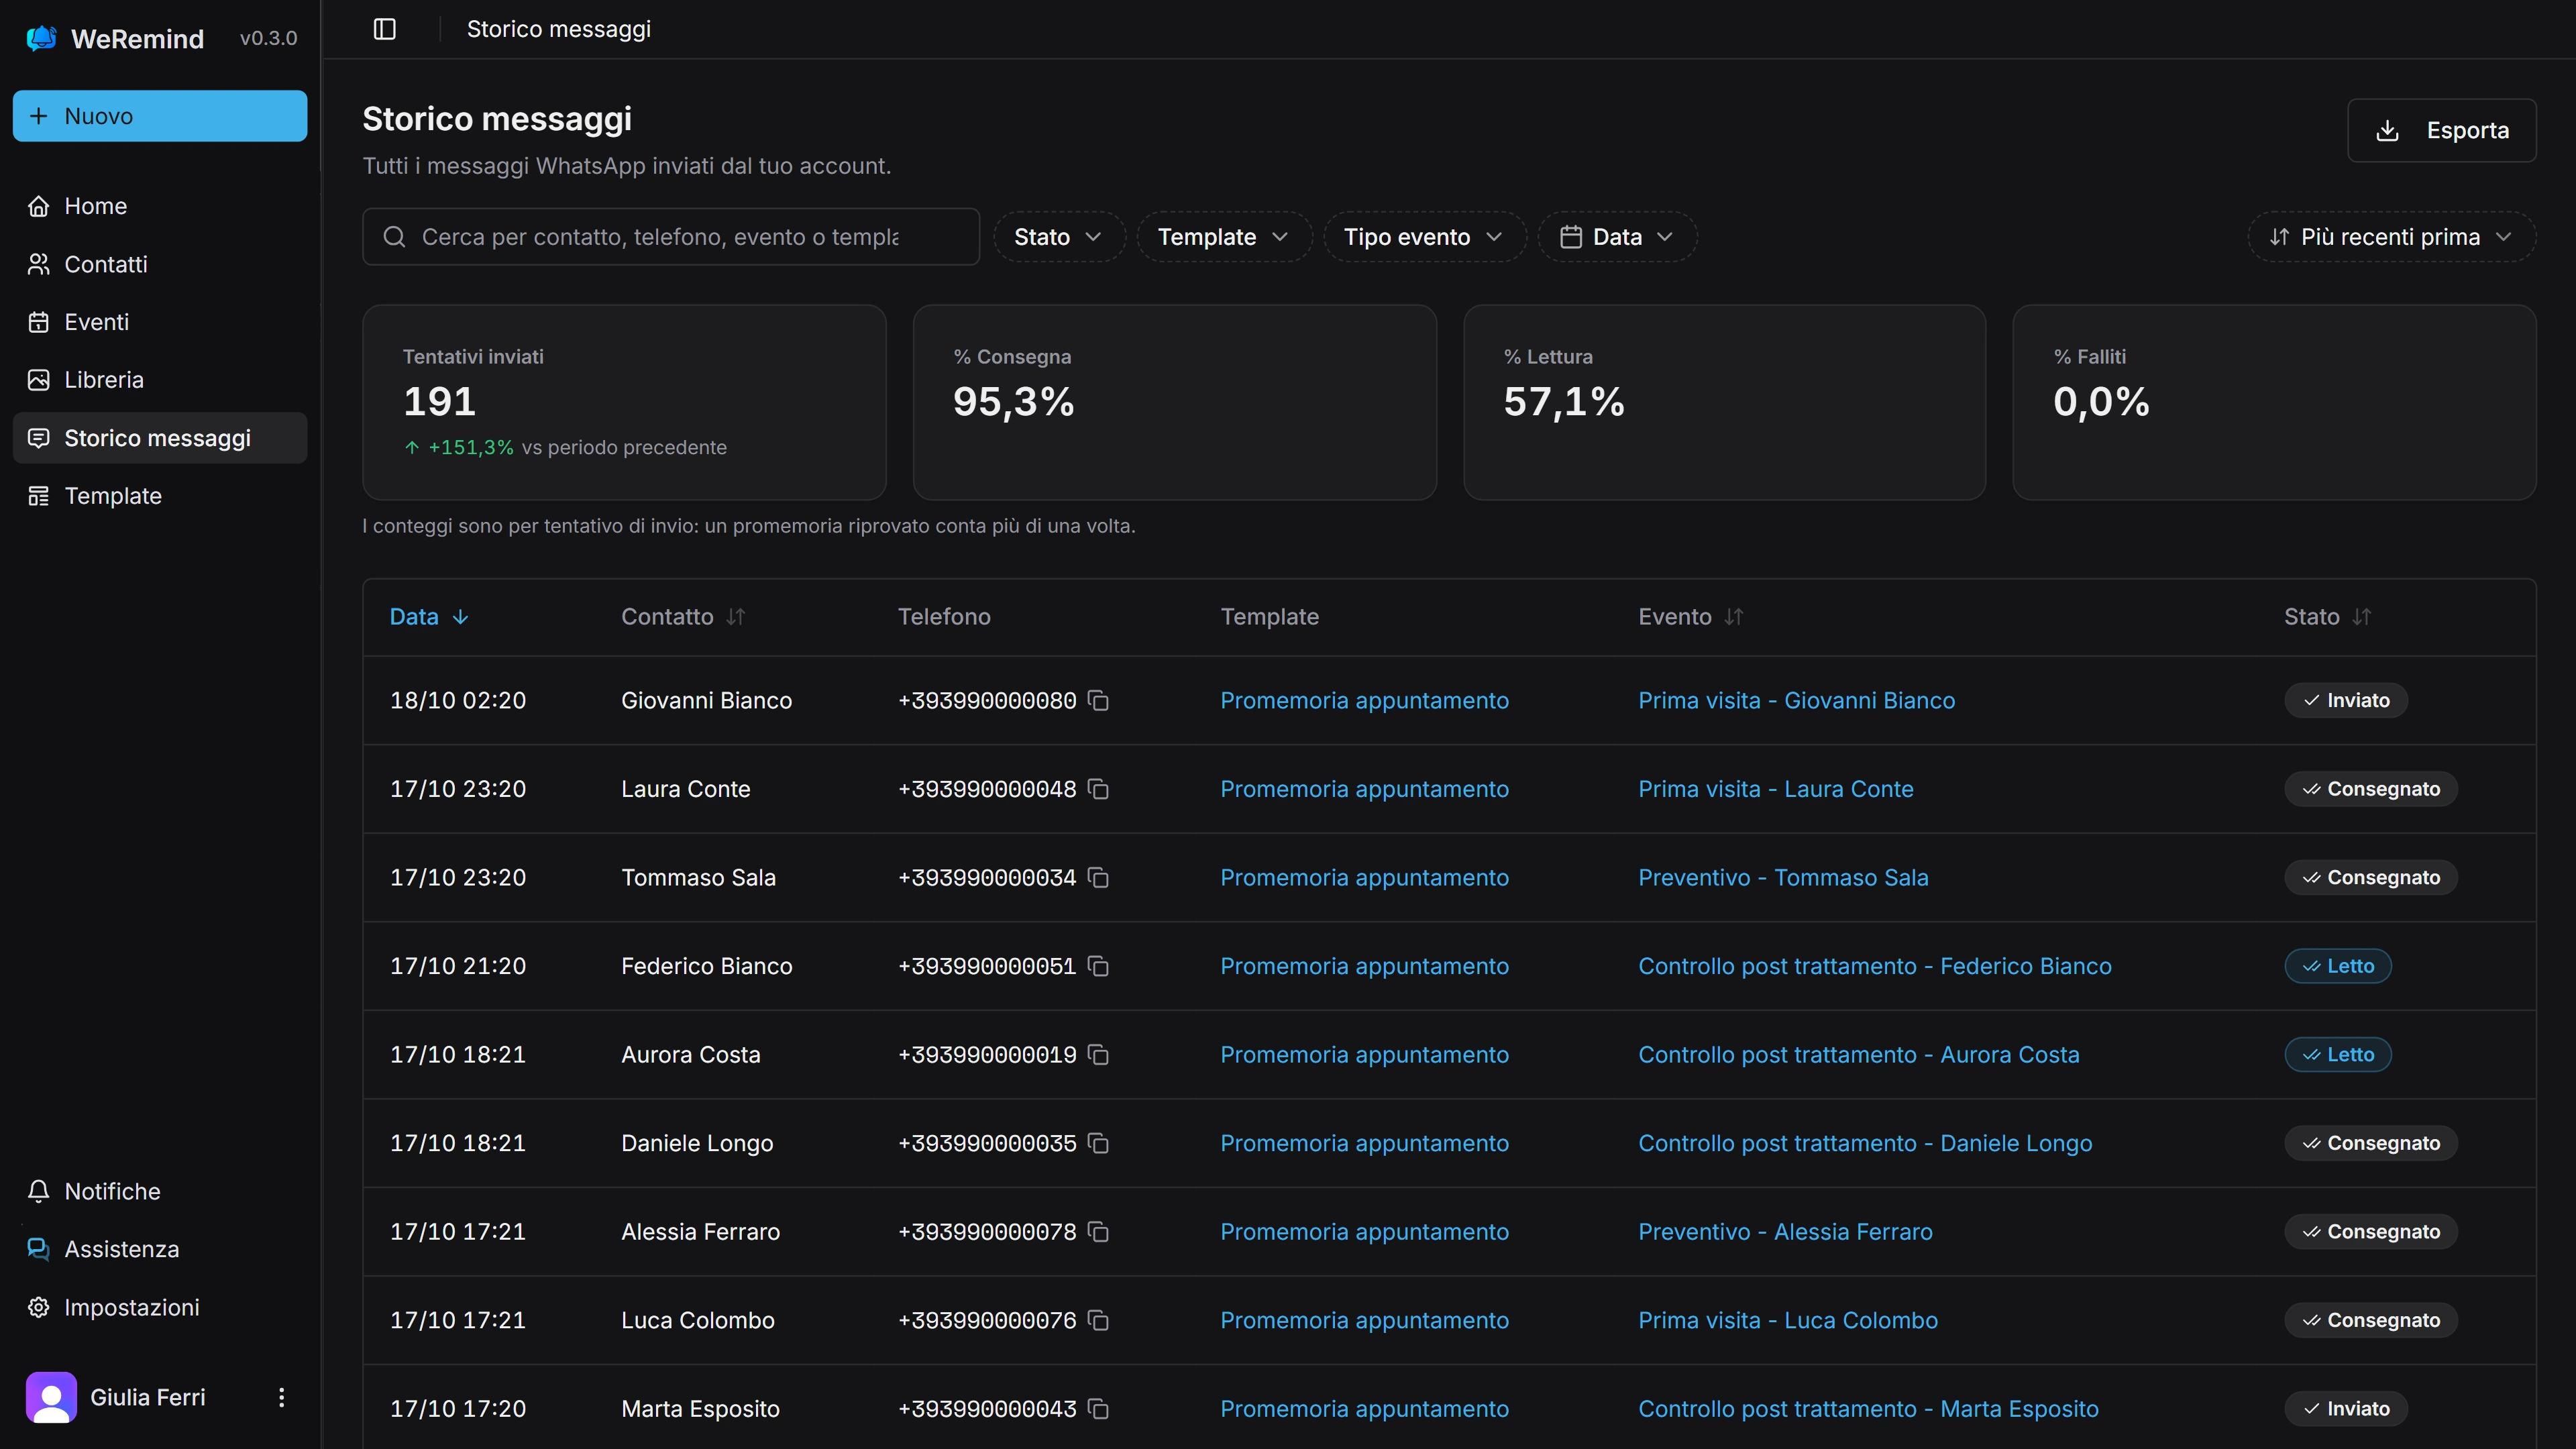Screen dimensions: 2576x1449
Task: Click the Nuovo button
Action: point(160,116)
